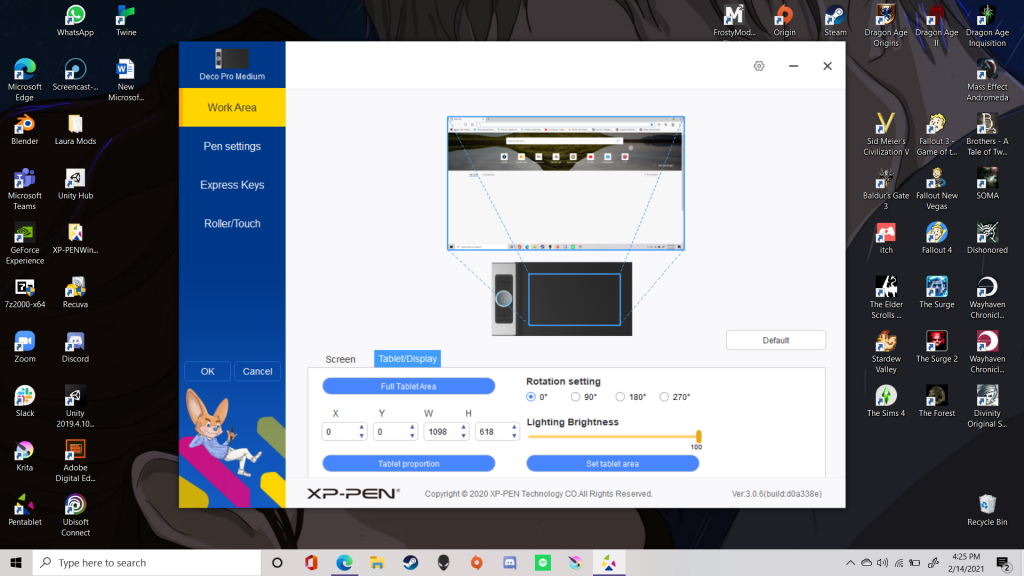Select the Twine desktop icon

click(126, 20)
